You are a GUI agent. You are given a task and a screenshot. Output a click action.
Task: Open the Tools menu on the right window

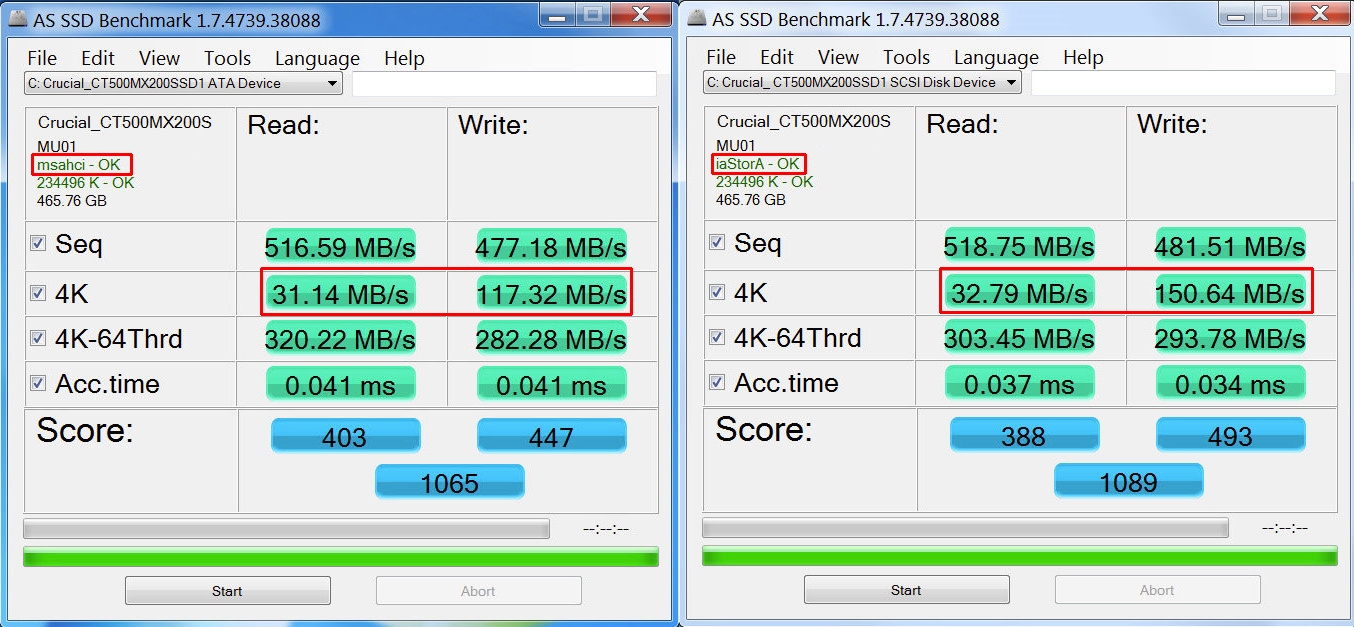[906, 57]
